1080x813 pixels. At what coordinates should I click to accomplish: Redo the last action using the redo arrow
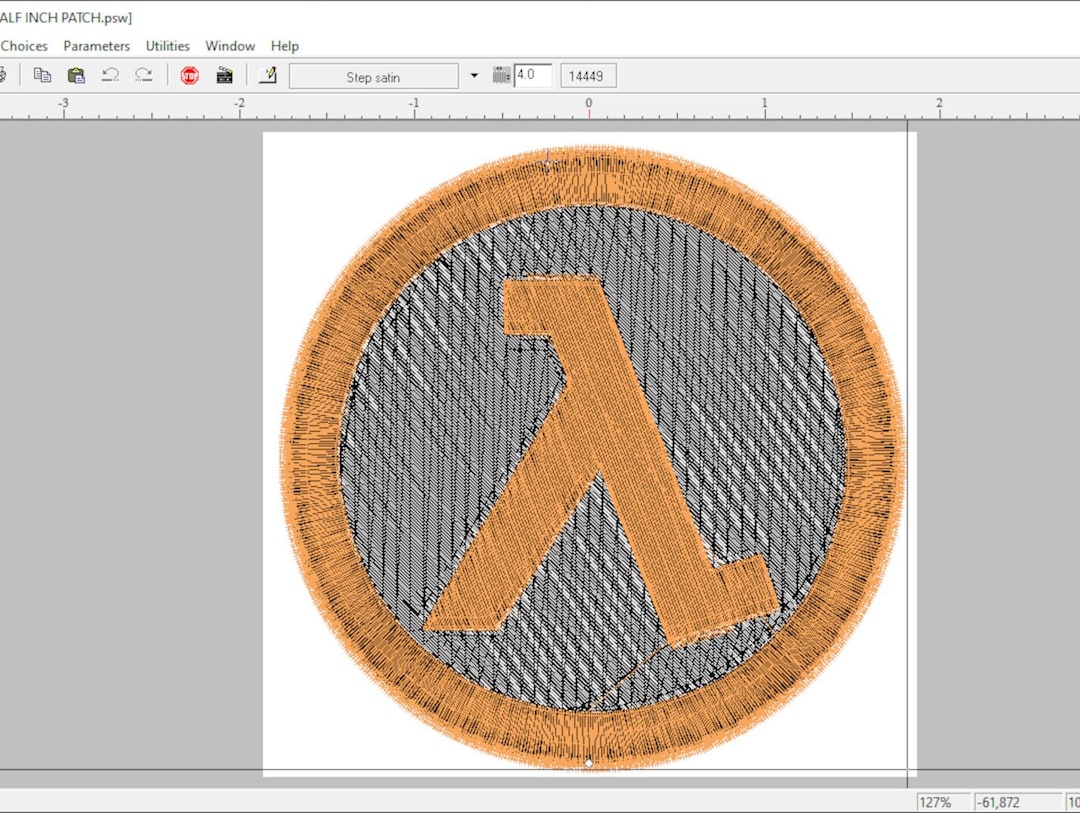click(142, 75)
